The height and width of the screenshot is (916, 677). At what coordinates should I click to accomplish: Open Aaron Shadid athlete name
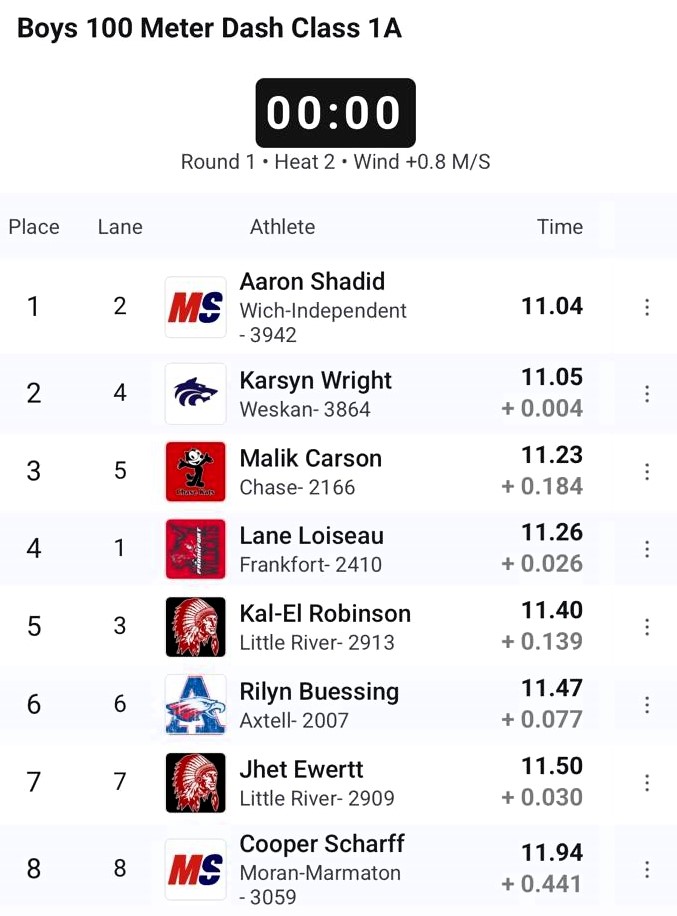click(312, 282)
